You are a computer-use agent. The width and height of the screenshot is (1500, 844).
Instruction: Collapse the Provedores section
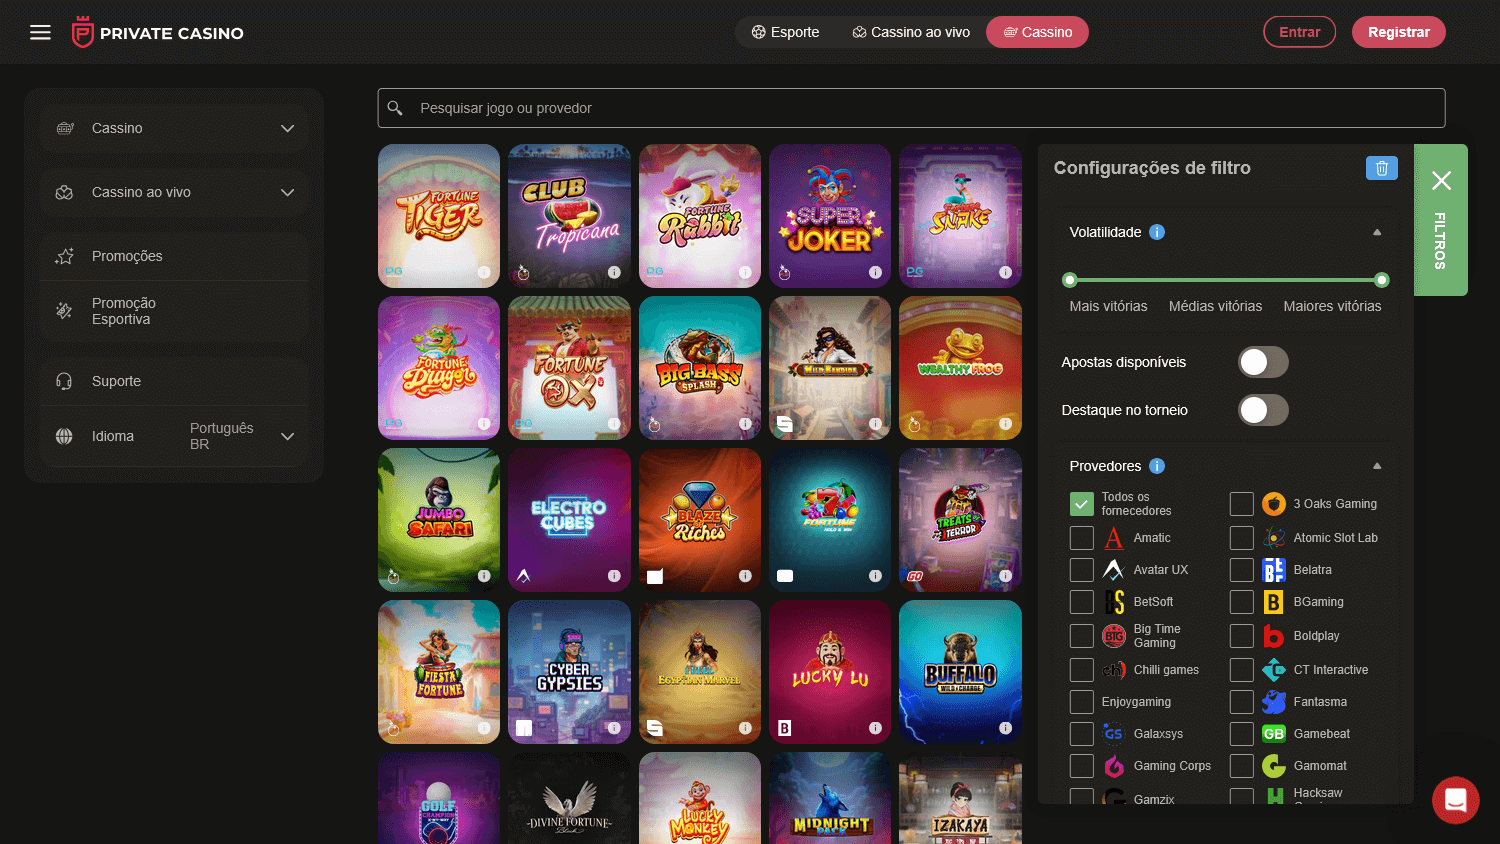(1377, 466)
